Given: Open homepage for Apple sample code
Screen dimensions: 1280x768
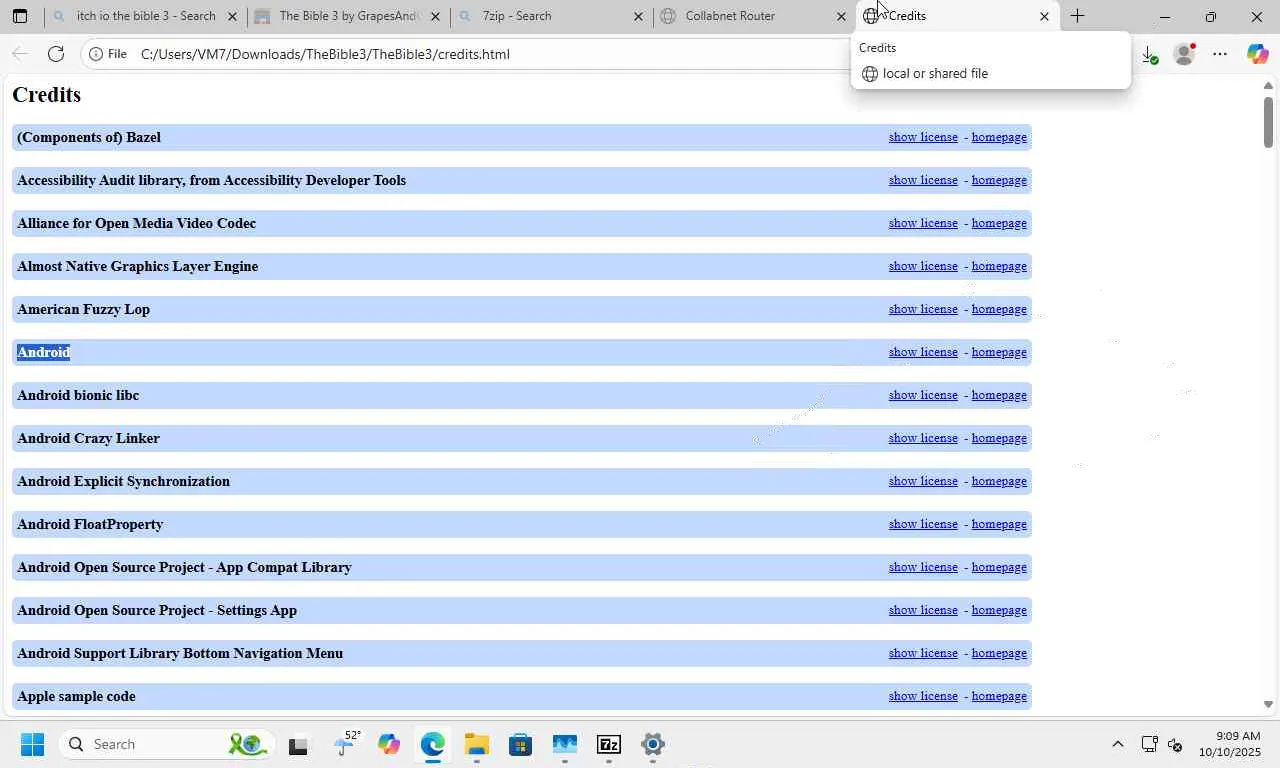Looking at the screenshot, I should (x=999, y=696).
